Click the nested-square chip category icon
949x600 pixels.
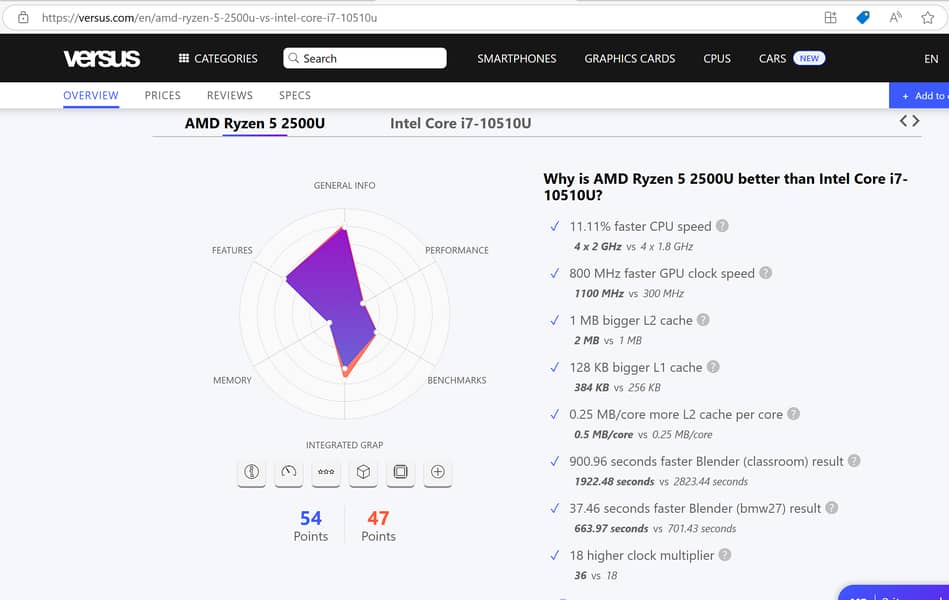point(400,472)
